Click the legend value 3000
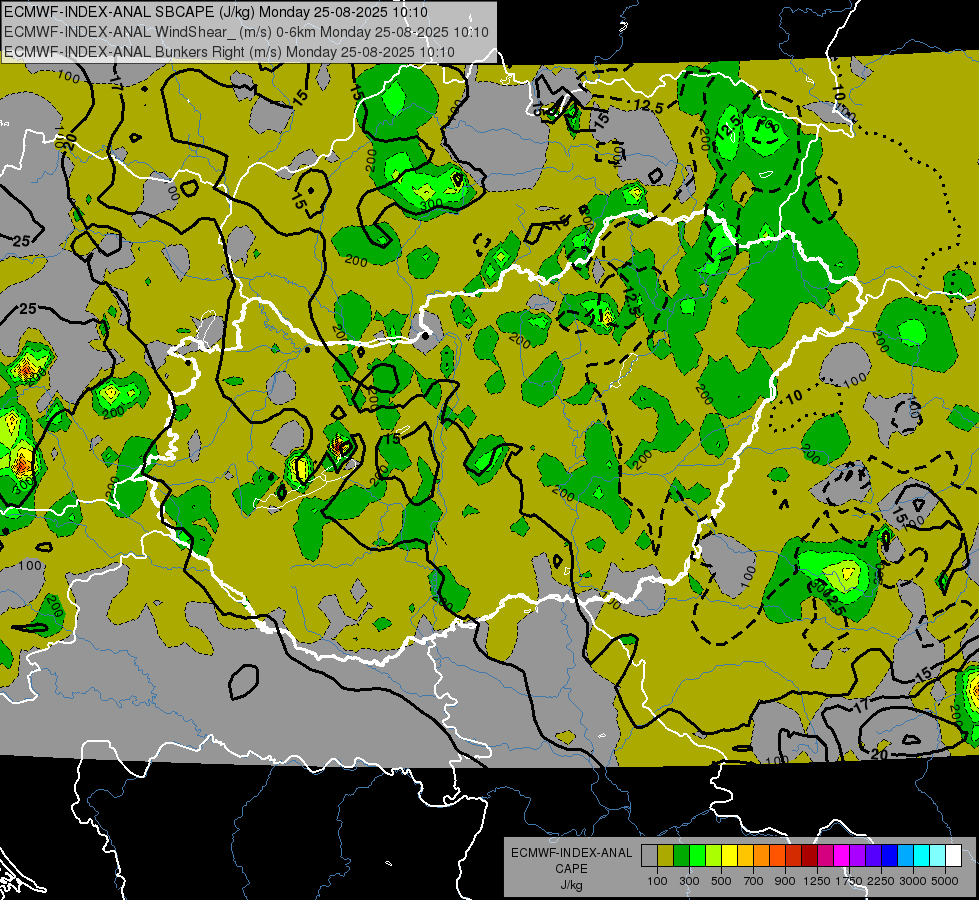Viewport: 979px width, 900px height. tap(913, 881)
